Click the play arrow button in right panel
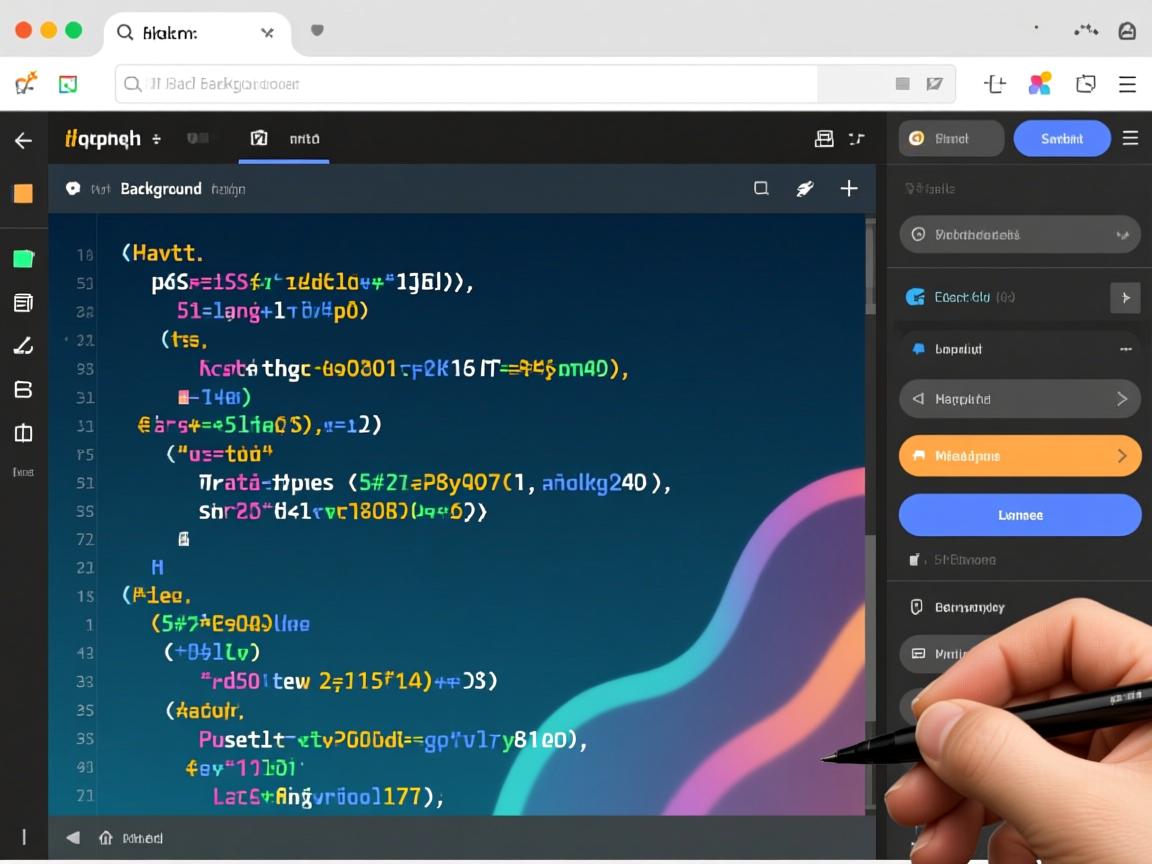1152x864 pixels. click(1125, 297)
